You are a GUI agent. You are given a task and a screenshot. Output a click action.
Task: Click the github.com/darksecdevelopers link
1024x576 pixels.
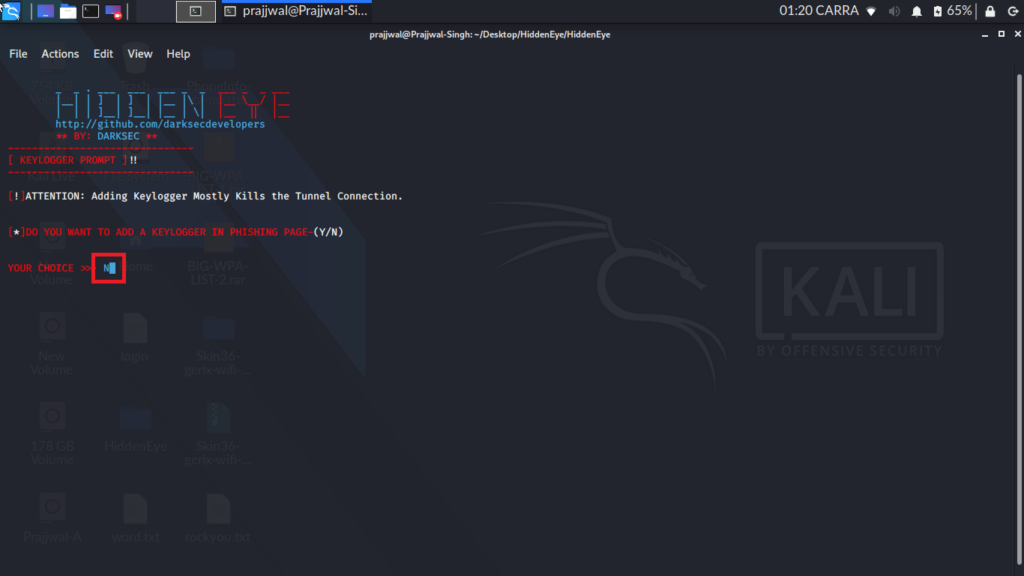tap(160, 124)
